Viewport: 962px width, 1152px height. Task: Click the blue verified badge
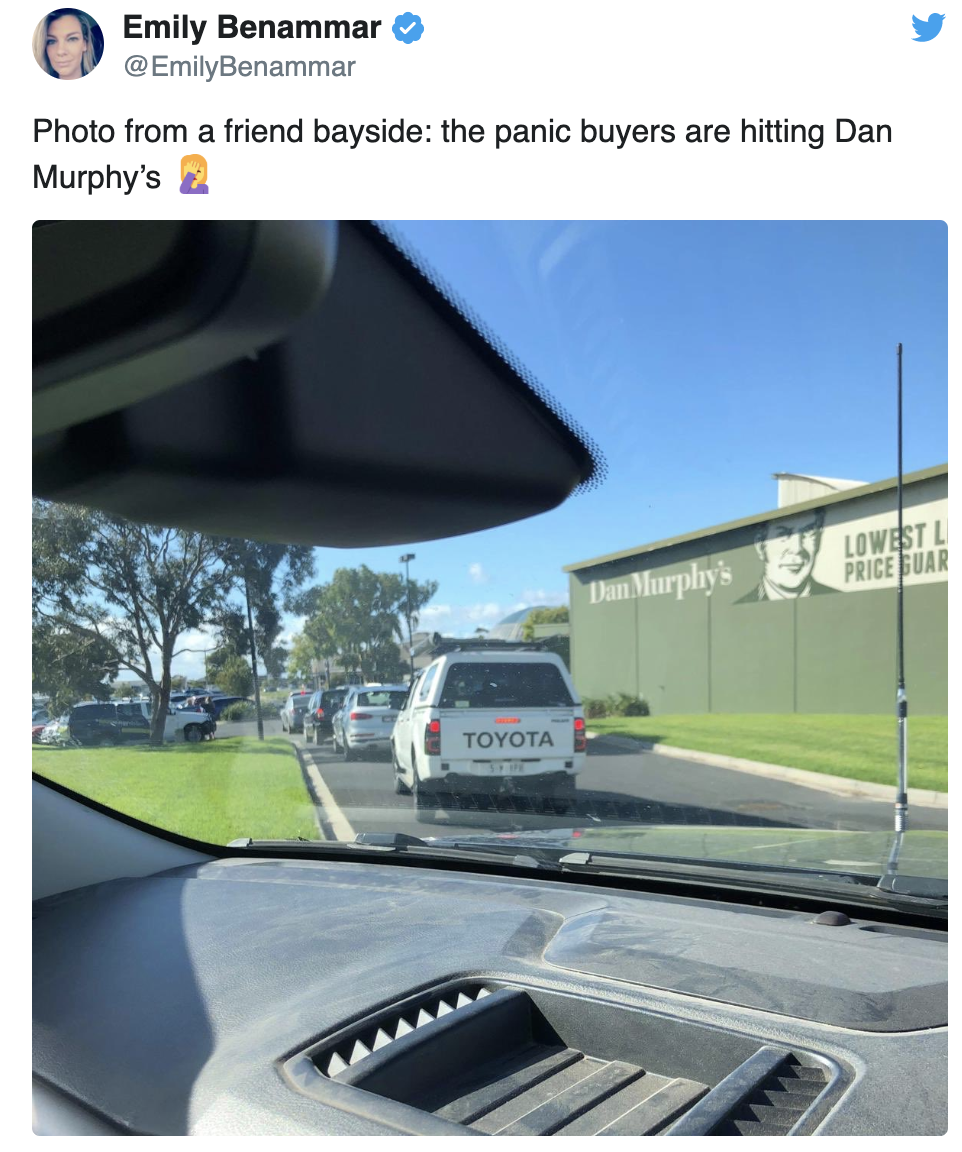click(407, 28)
